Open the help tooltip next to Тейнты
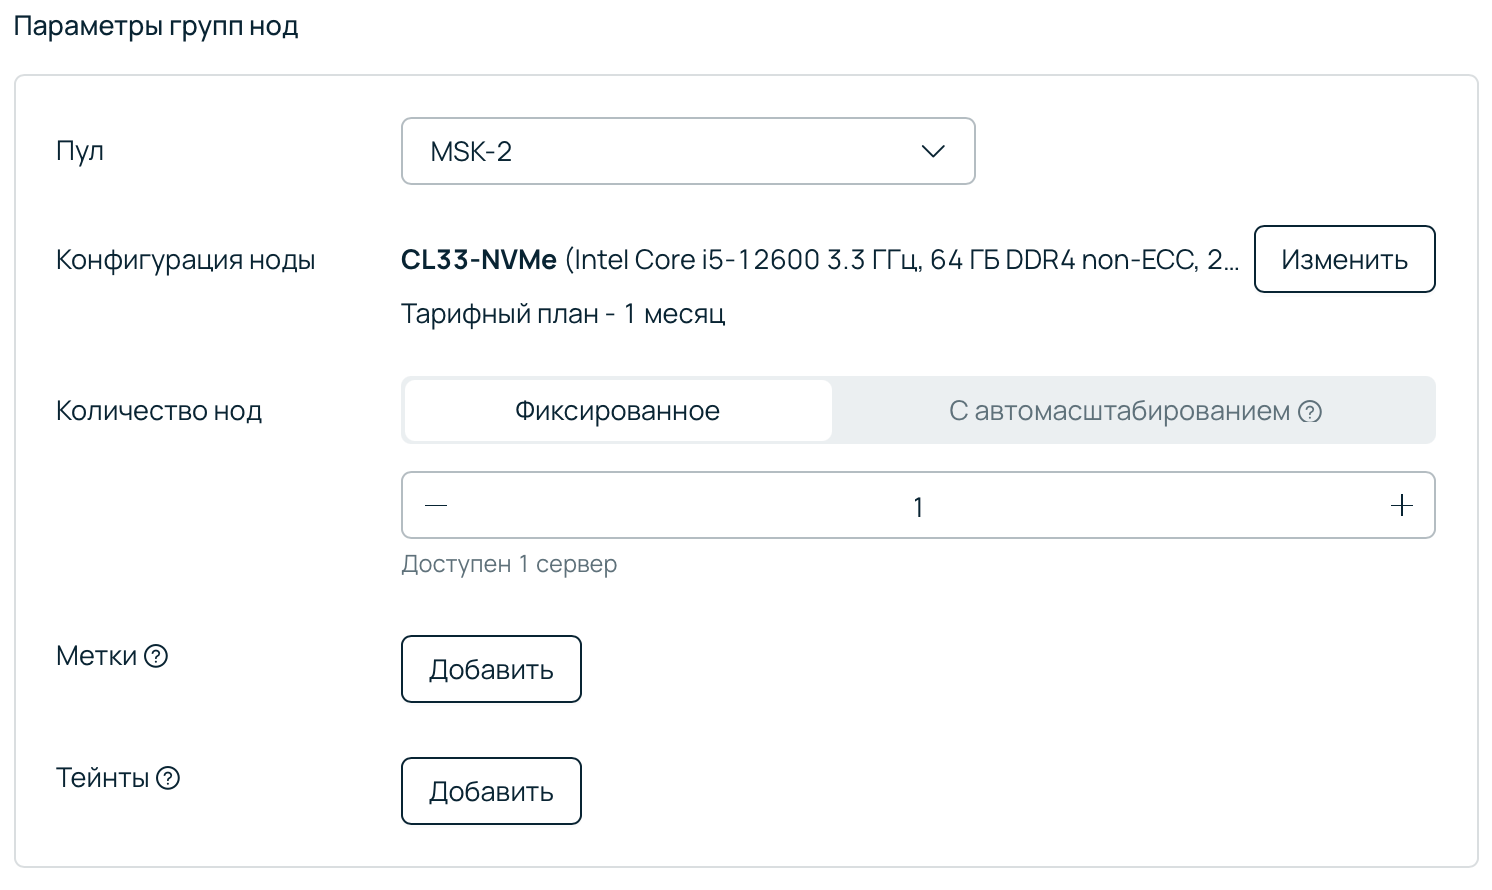The height and width of the screenshot is (890, 1492). (x=170, y=779)
